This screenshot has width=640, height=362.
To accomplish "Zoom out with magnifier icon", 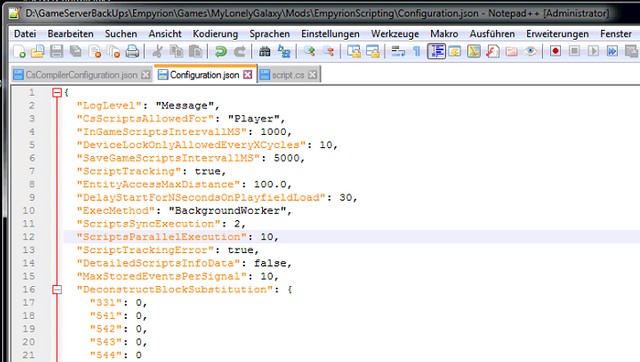I will point(328,51).
